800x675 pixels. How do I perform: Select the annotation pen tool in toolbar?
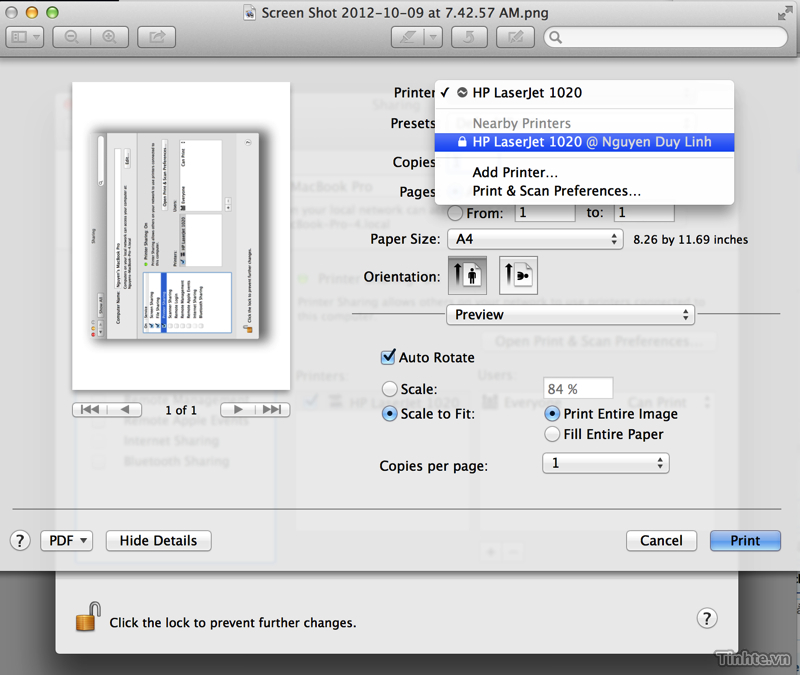pyautogui.click(x=407, y=37)
